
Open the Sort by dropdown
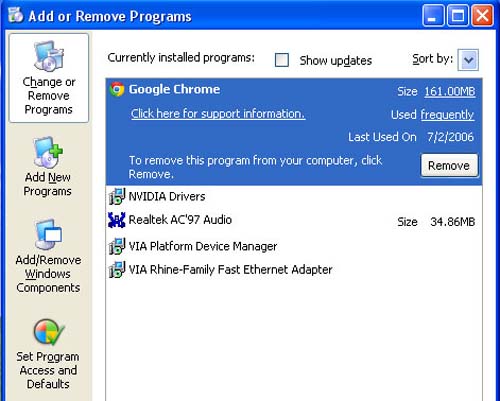468,60
